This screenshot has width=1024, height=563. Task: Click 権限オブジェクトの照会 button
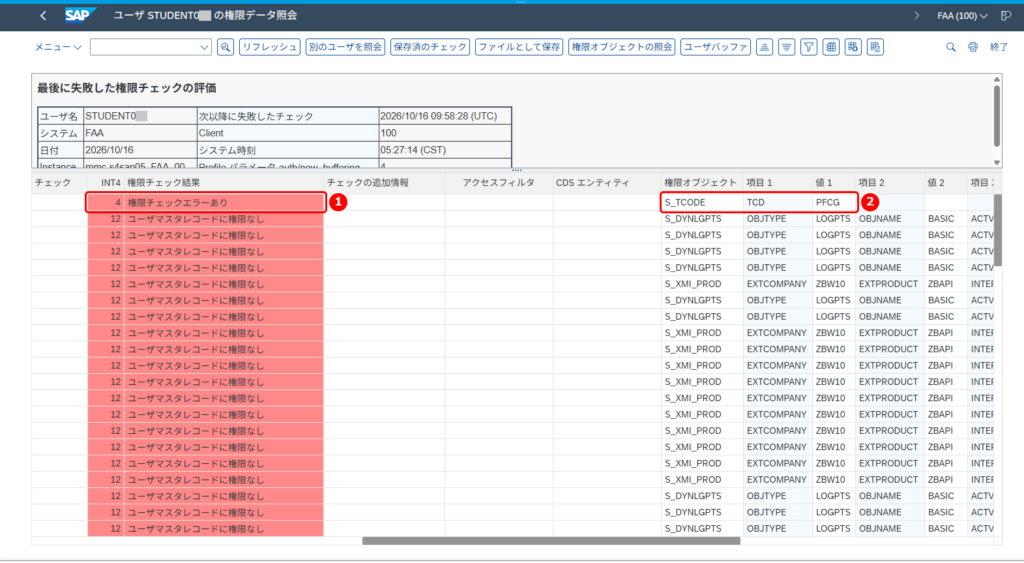tap(622, 47)
